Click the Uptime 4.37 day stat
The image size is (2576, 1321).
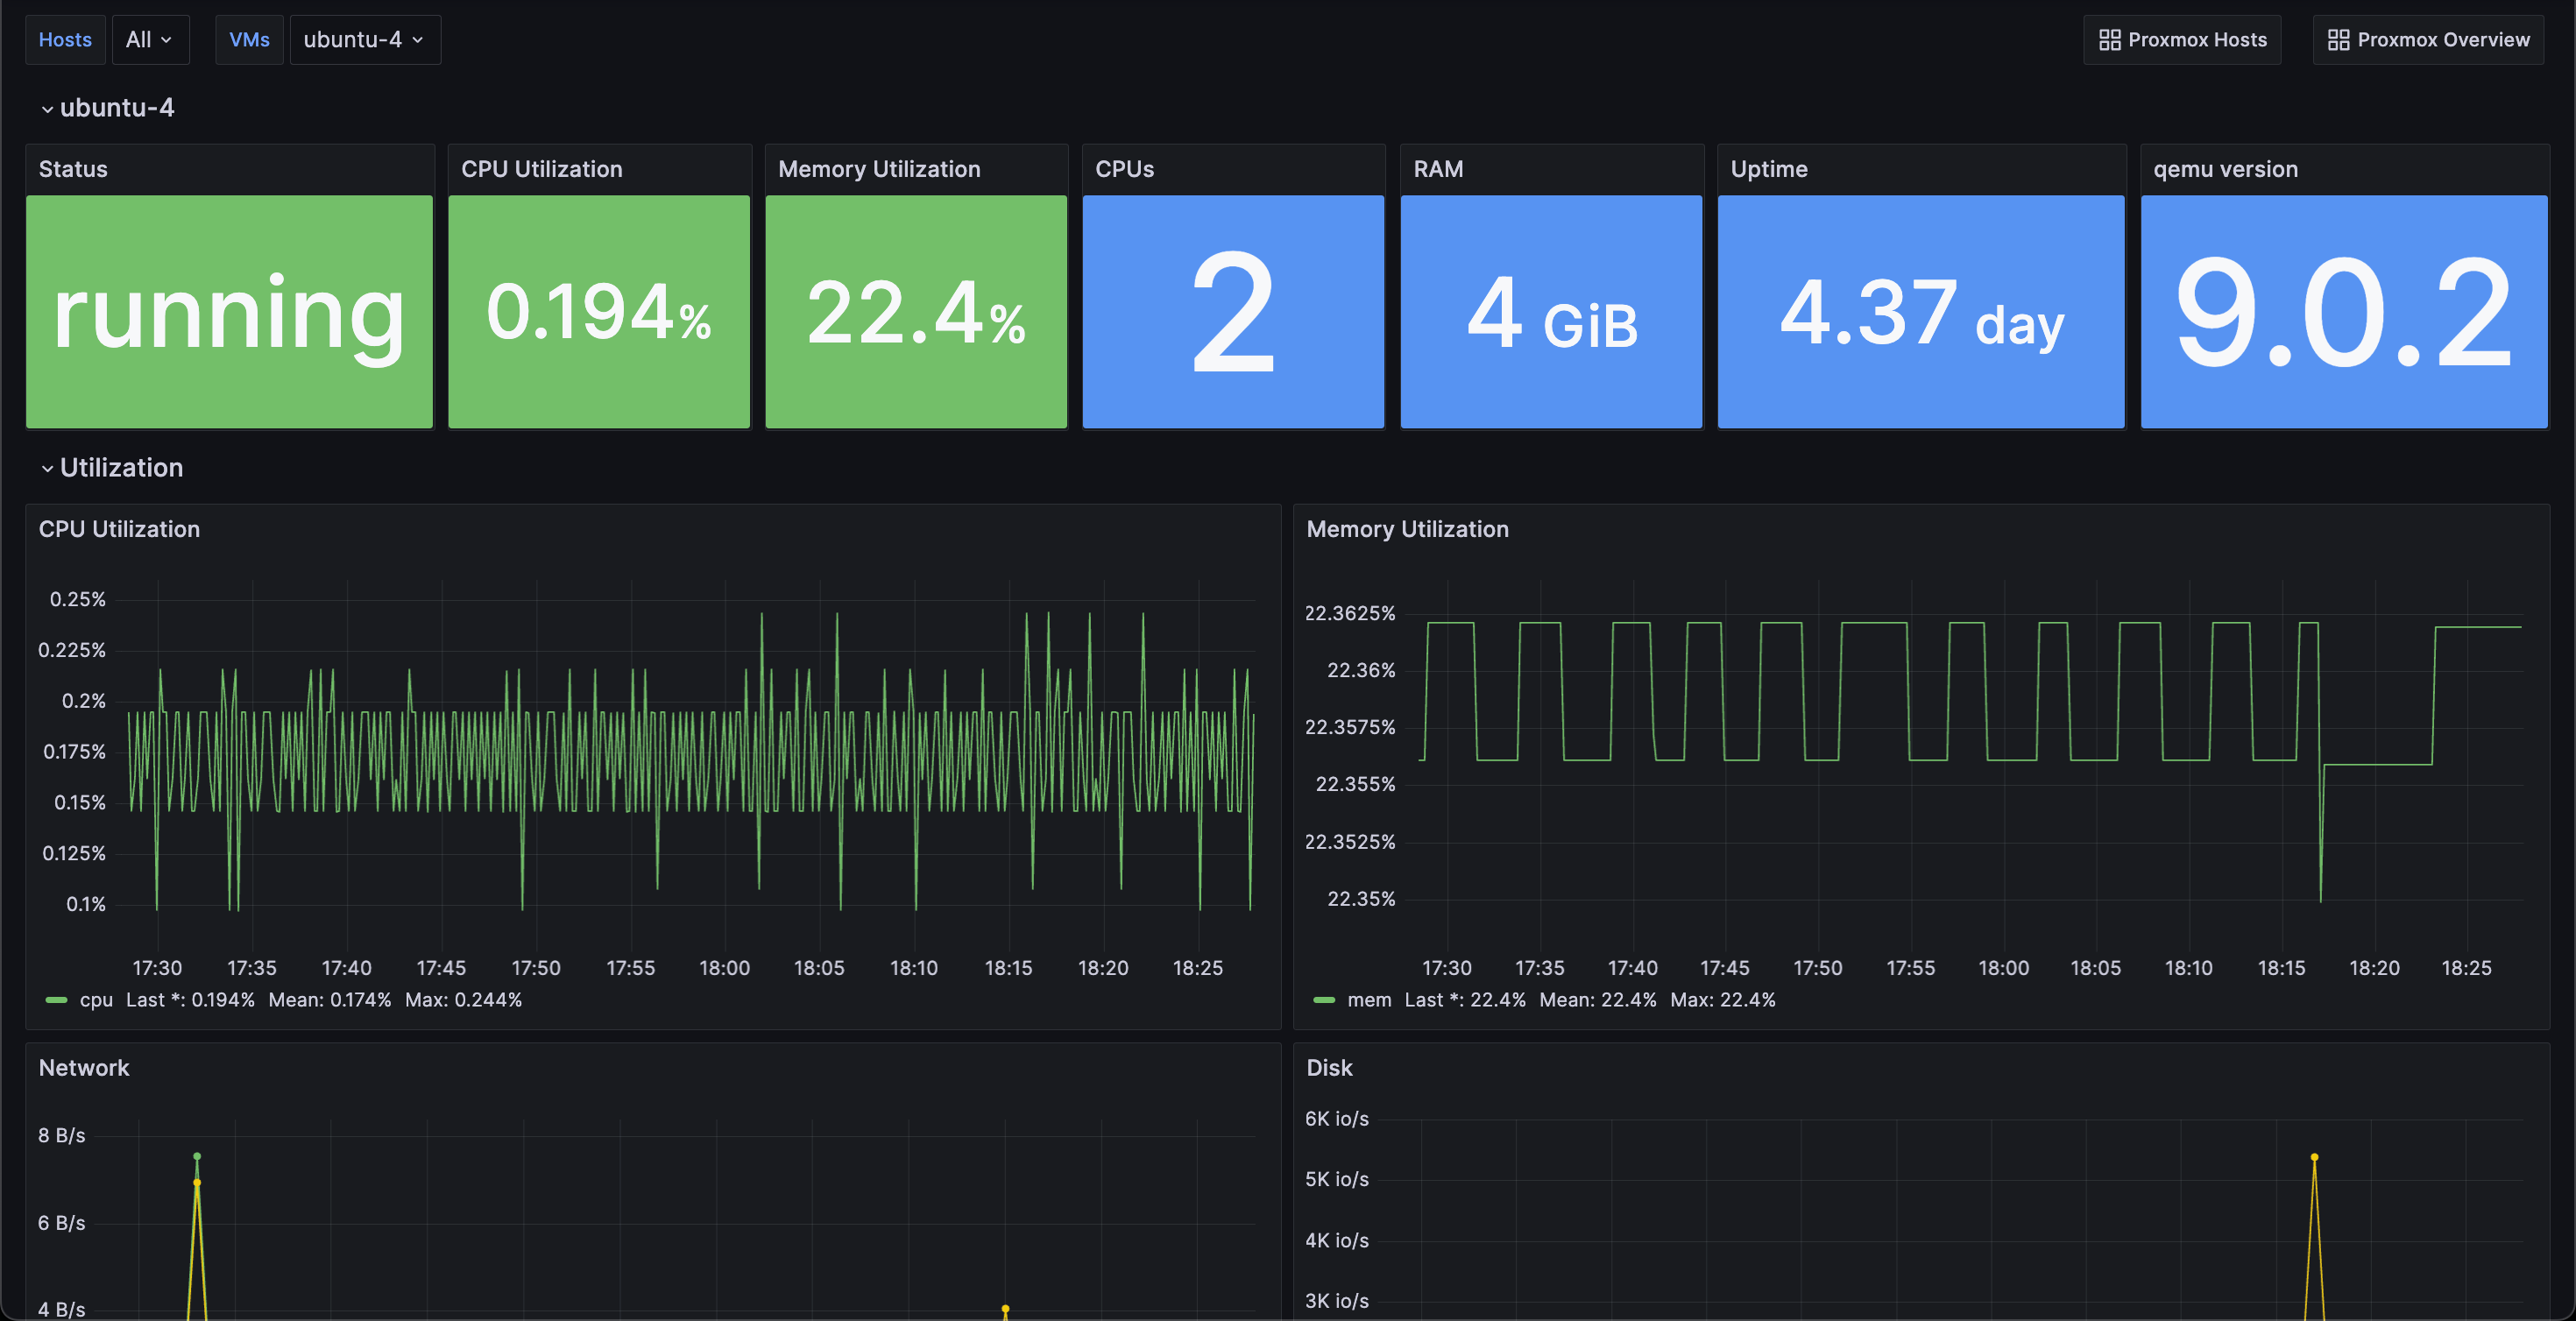[x=1920, y=312]
